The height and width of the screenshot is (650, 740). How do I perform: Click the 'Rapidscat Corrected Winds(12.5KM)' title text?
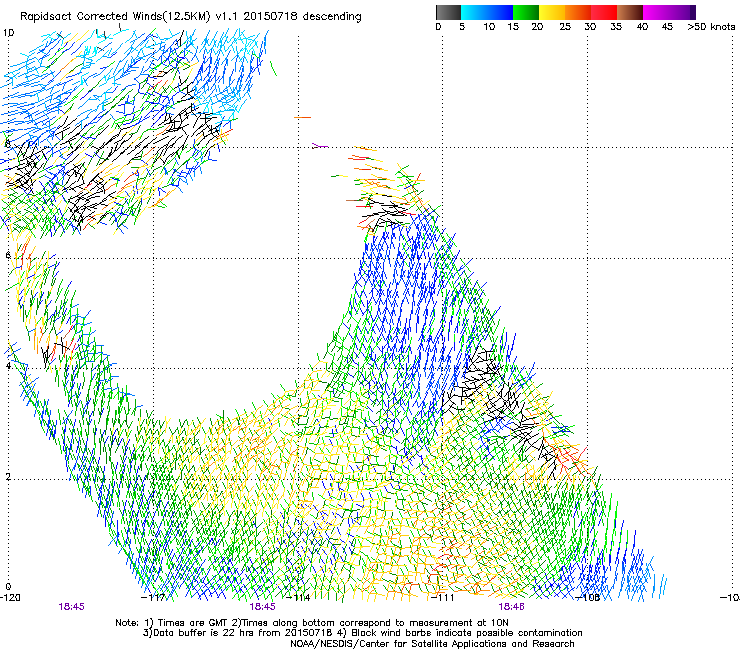coord(115,17)
